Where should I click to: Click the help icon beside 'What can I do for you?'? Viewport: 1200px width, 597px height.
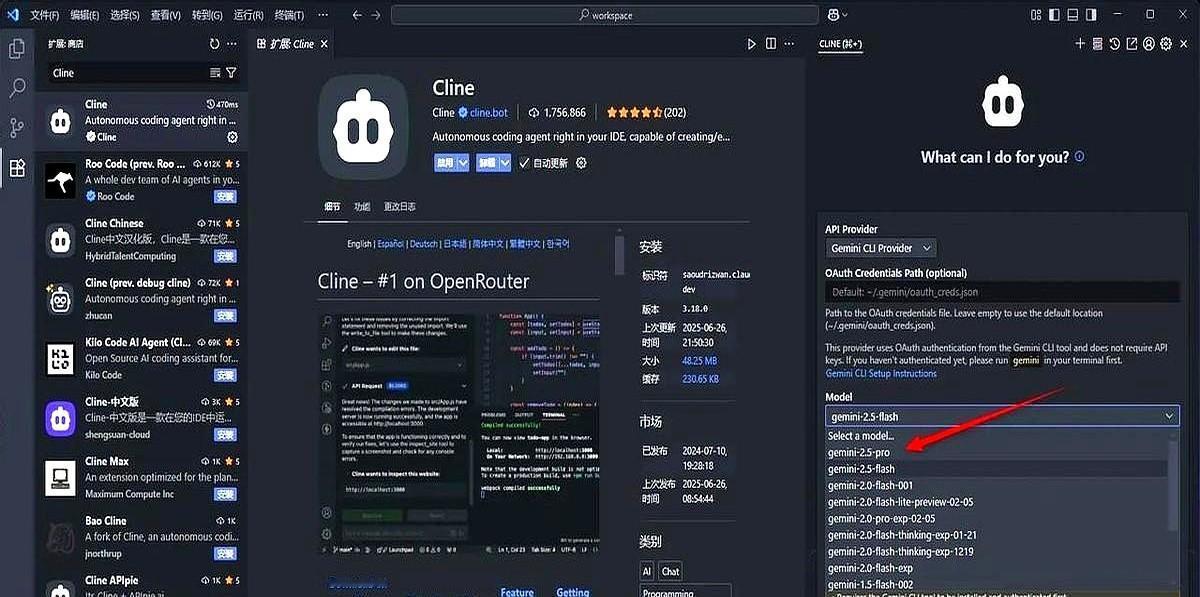click(1079, 157)
